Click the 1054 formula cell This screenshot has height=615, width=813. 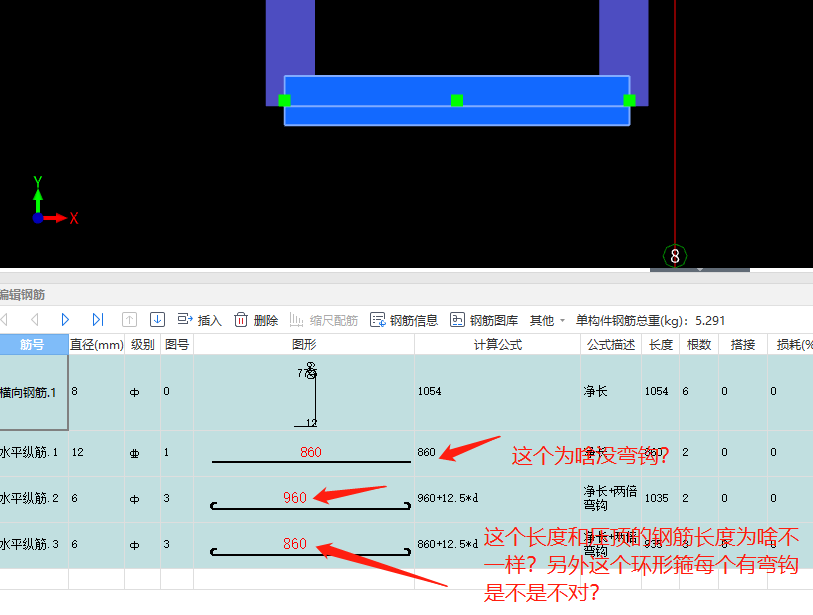497,392
